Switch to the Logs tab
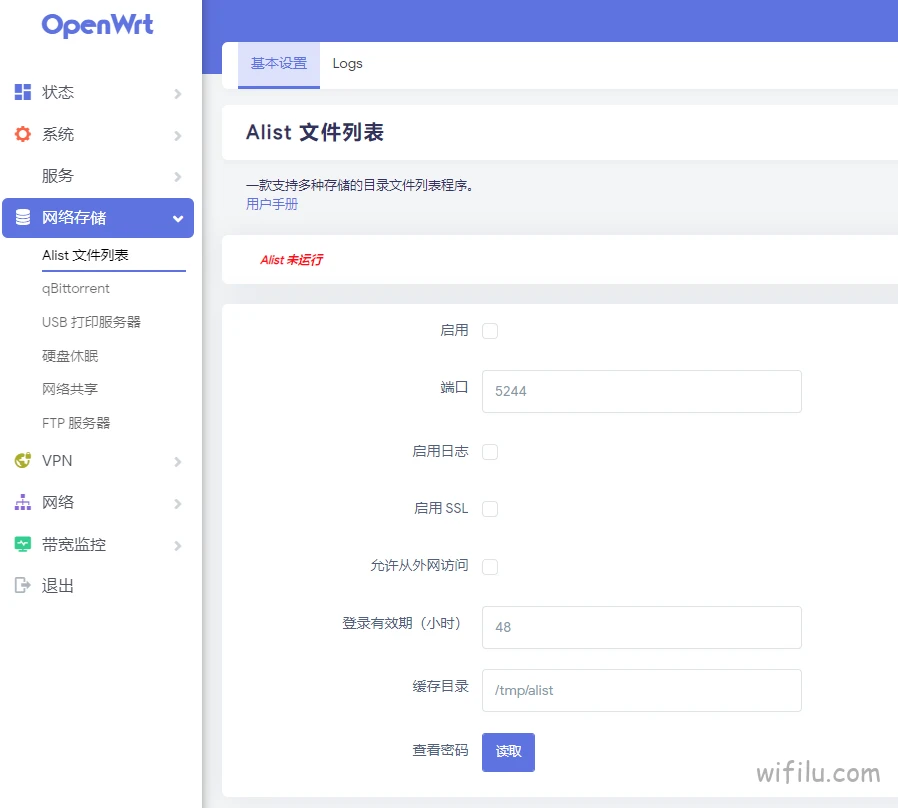The width and height of the screenshot is (898, 808). tap(347, 64)
